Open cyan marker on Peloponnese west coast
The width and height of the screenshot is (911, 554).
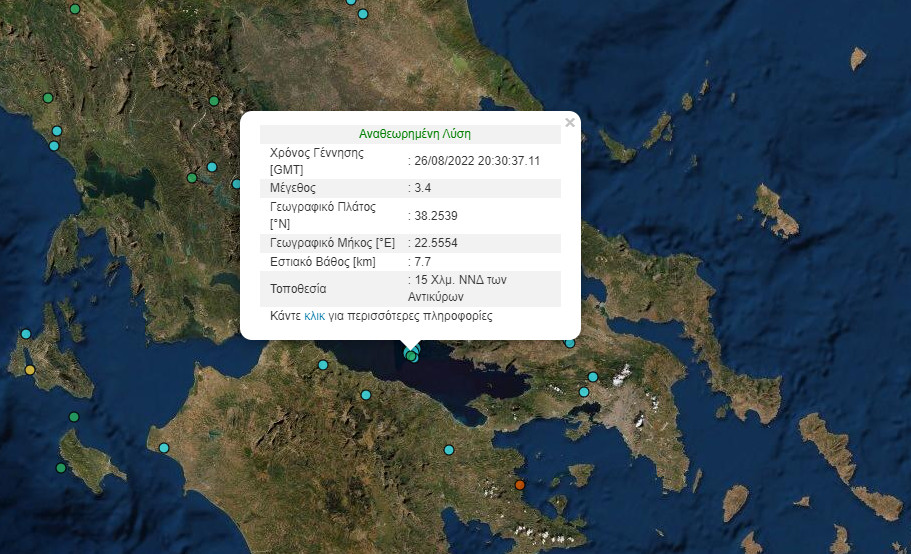164,447
